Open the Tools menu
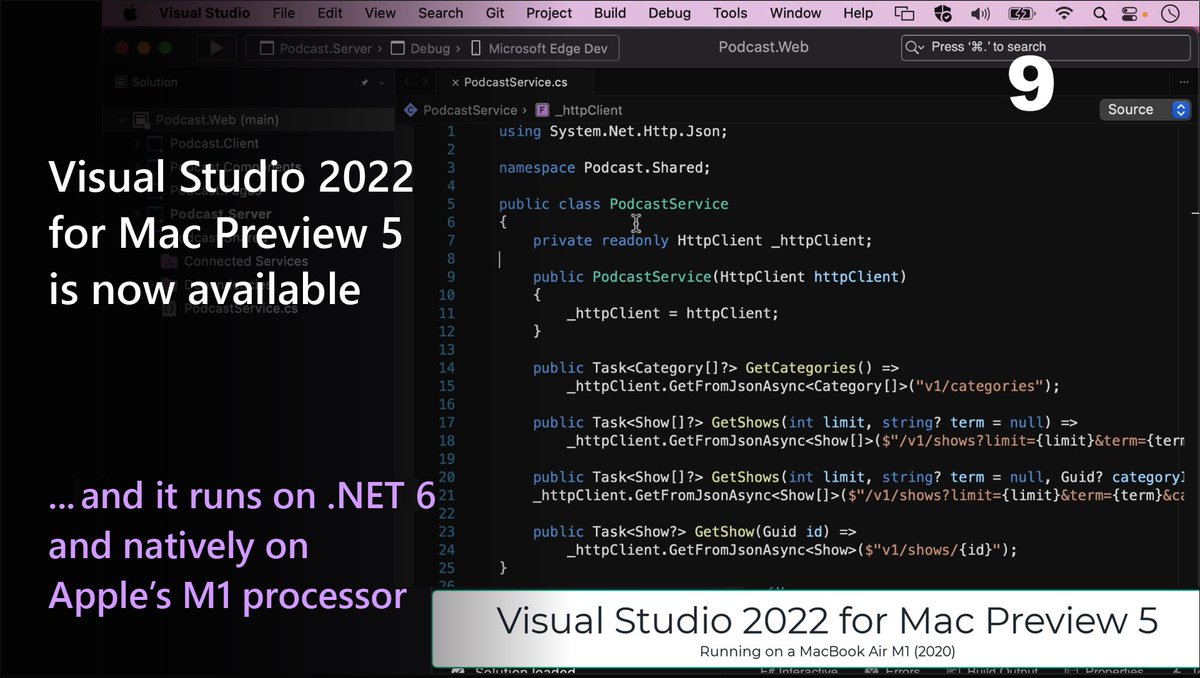1200x678 pixels. click(730, 13)
